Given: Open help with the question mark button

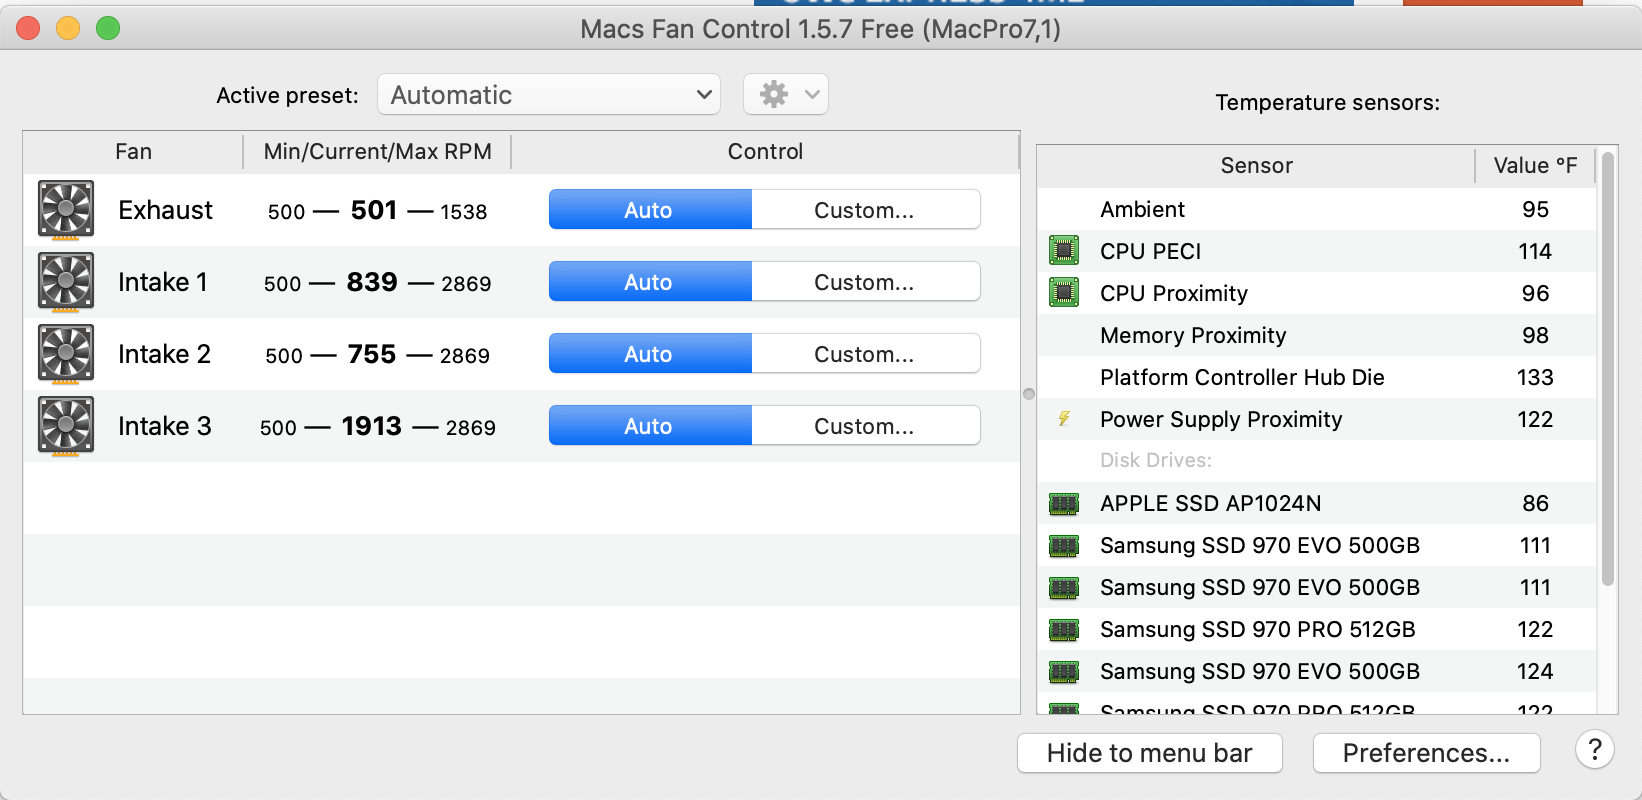Looking at the screenshot, I should tap(1594, 750).
